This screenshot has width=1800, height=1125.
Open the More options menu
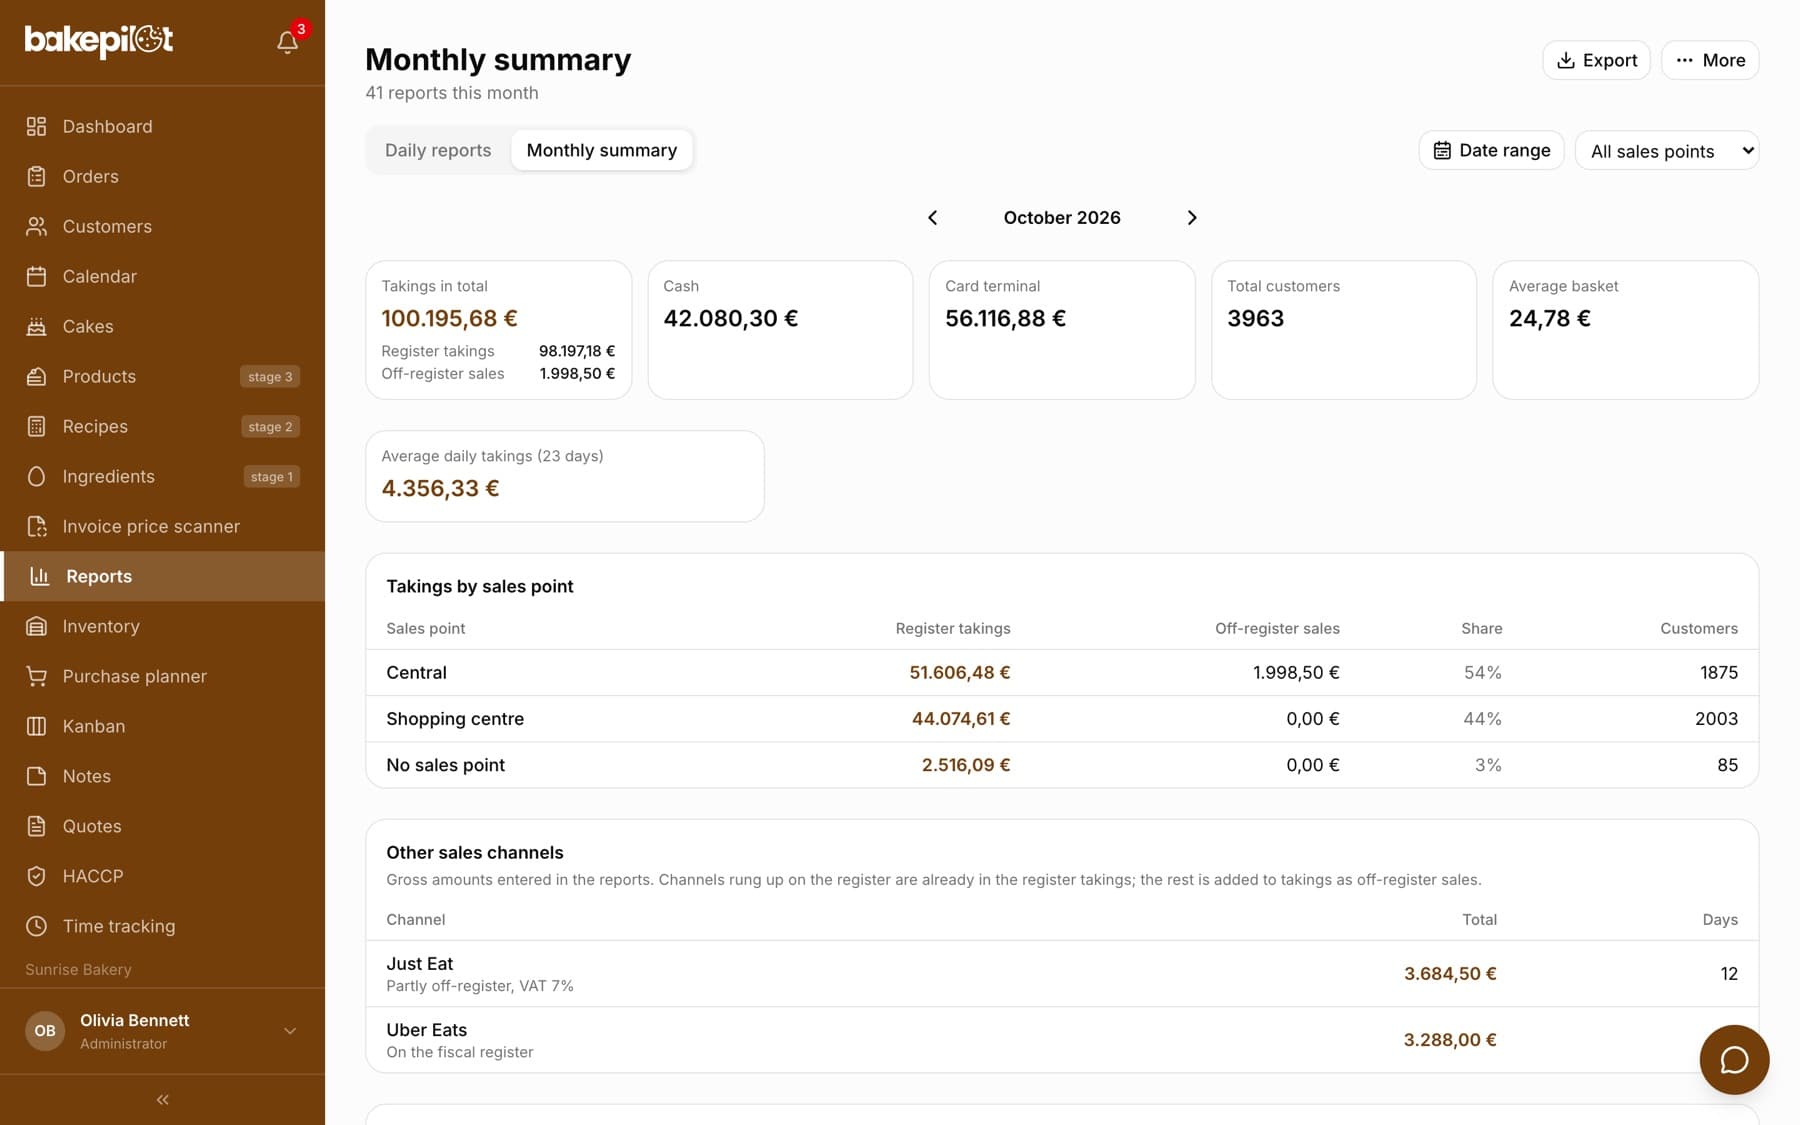pos(1710,60)
